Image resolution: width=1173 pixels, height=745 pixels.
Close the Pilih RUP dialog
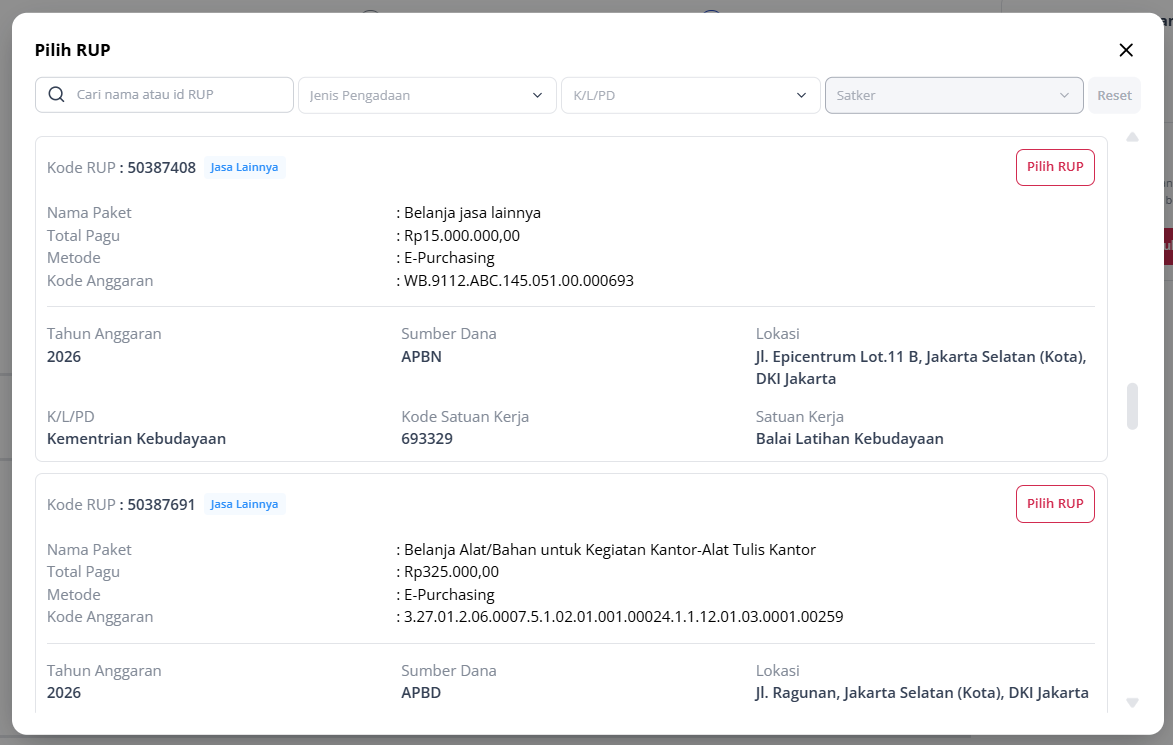1126,50
